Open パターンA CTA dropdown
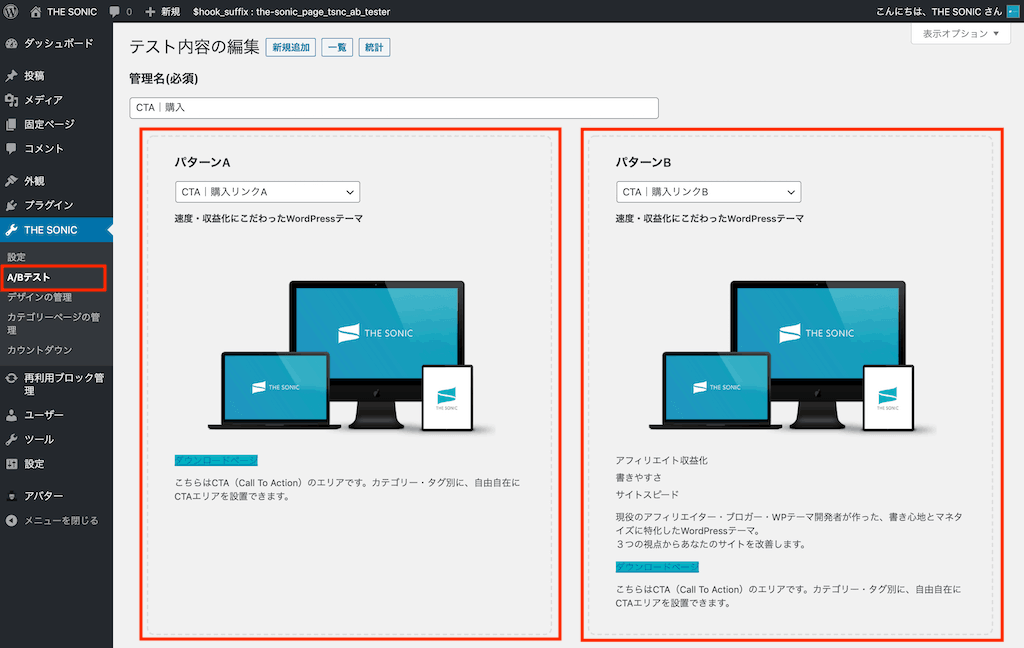This screenshot has width=1024, height=648. [x=267, y=192]
